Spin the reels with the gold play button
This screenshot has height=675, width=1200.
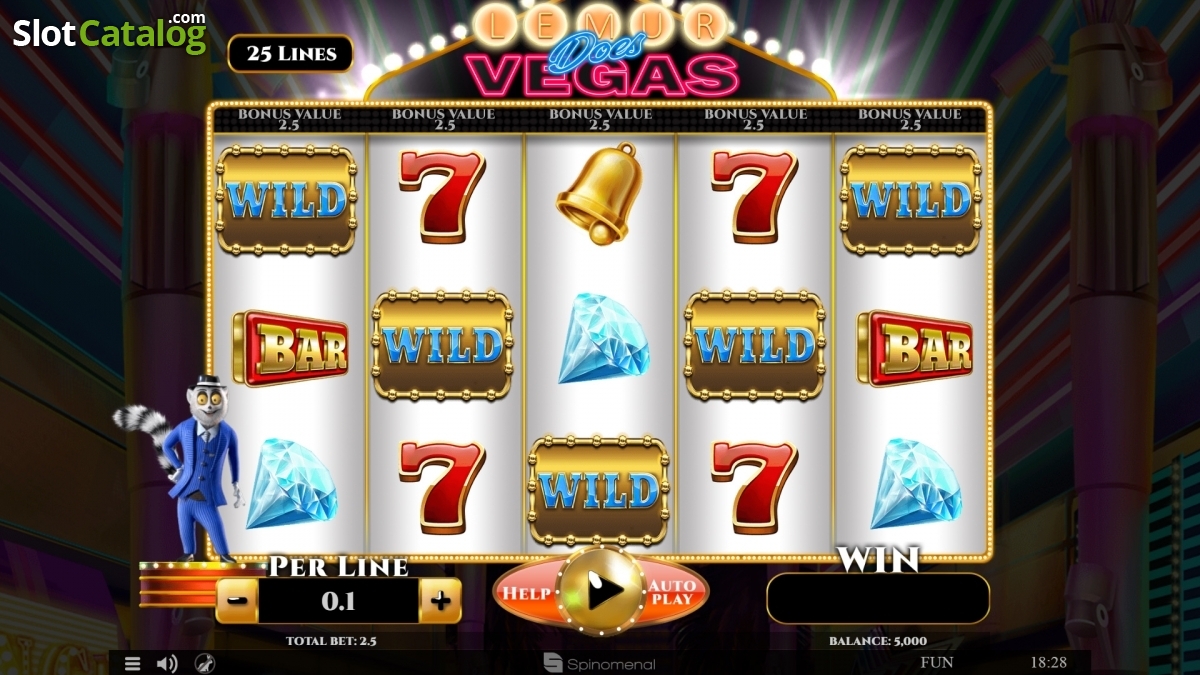click(x=603, y=591)
